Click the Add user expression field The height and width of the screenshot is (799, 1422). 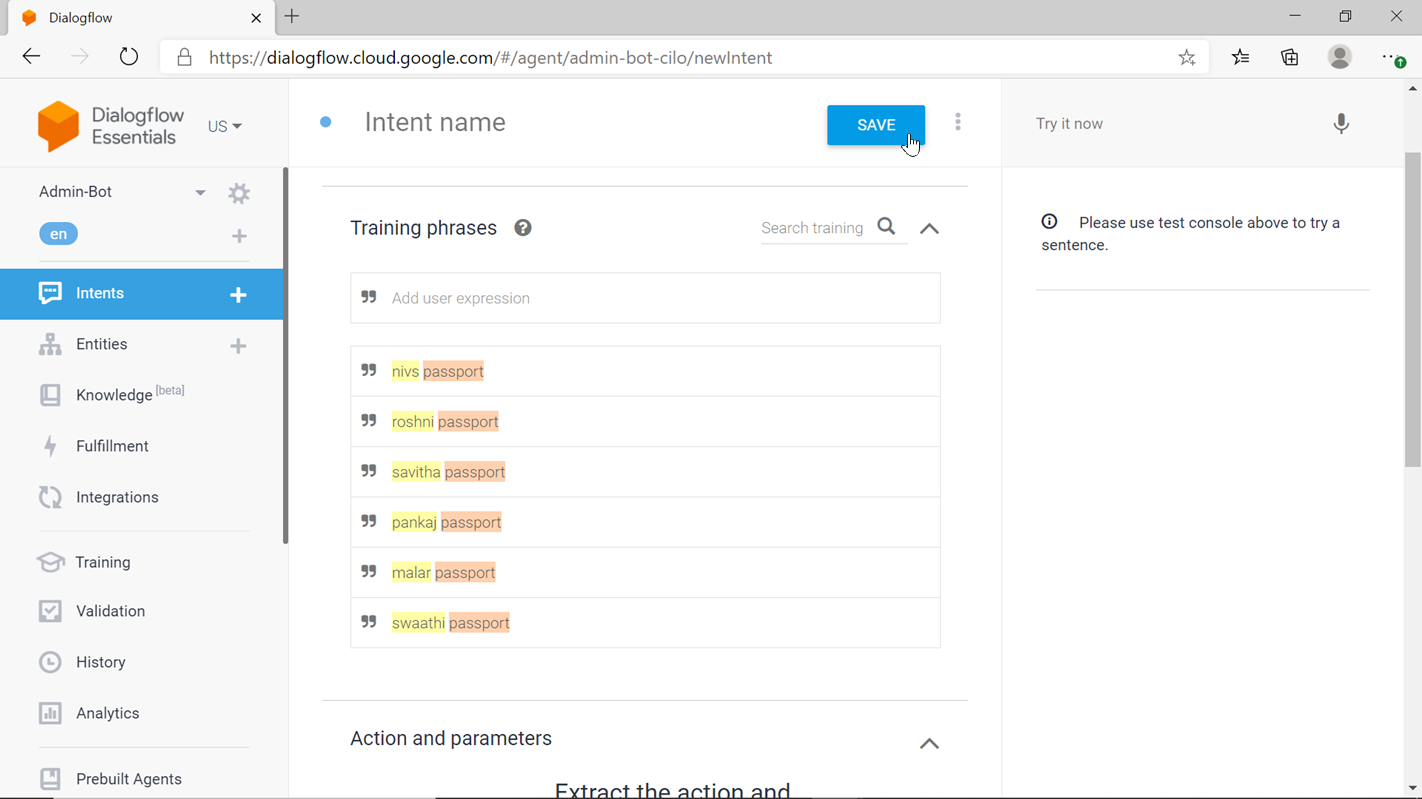[x=660, y=298]
